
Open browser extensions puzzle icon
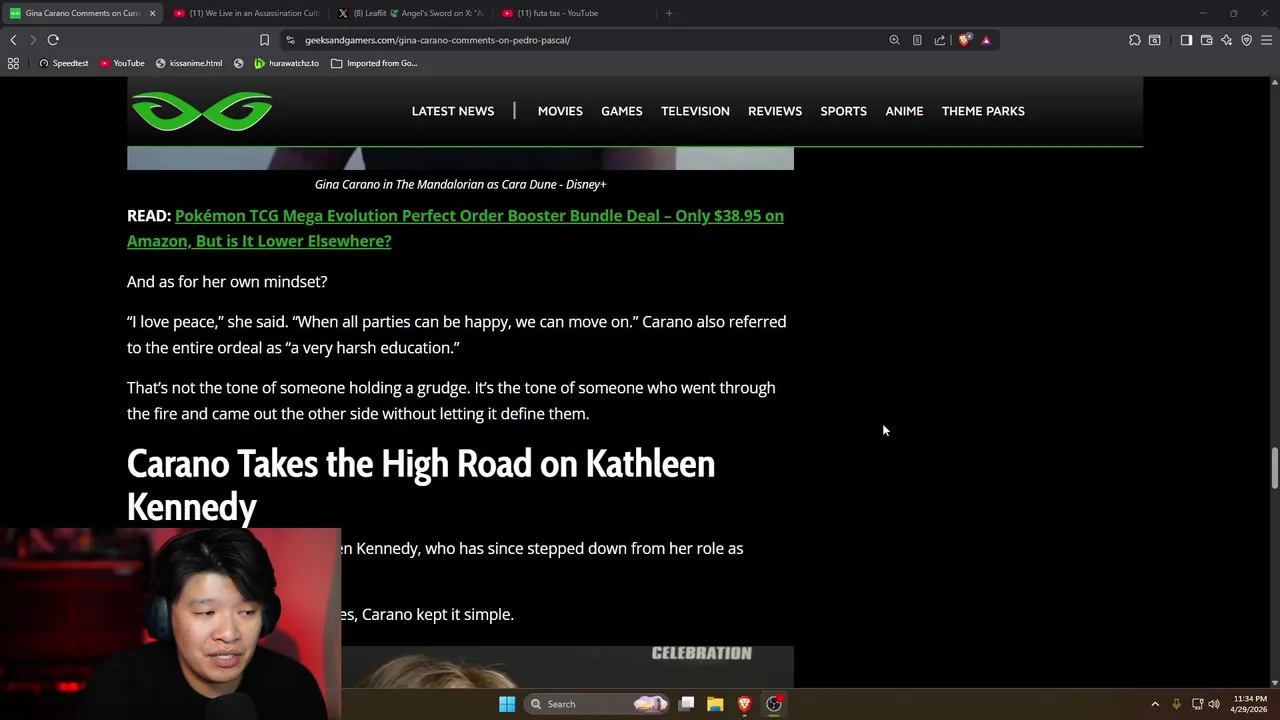coord(1134,40)
